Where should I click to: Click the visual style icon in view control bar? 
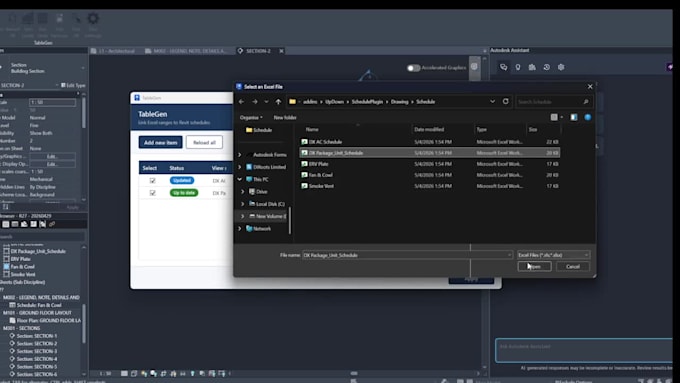134,373
